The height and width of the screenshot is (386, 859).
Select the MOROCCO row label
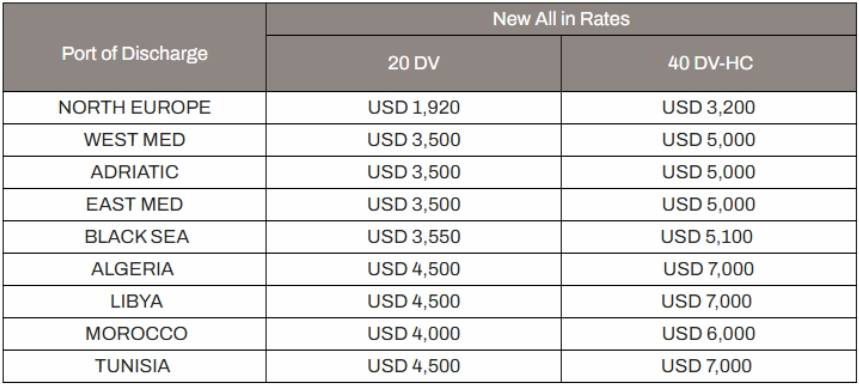134,334
